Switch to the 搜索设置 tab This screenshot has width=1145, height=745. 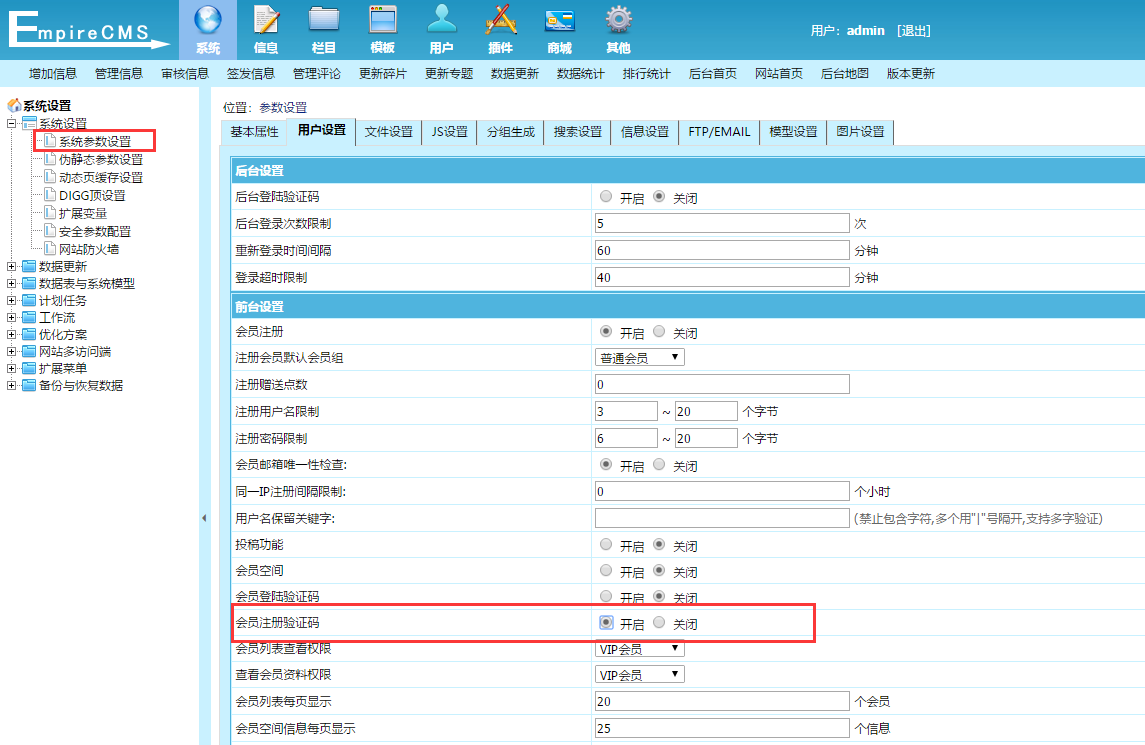point(578,132)
